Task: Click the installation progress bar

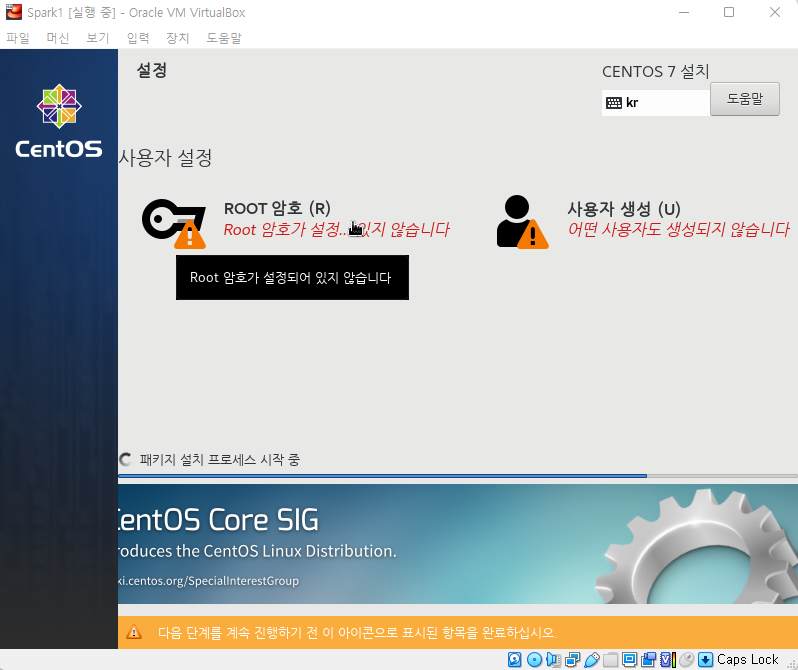Action: (458, 476)
